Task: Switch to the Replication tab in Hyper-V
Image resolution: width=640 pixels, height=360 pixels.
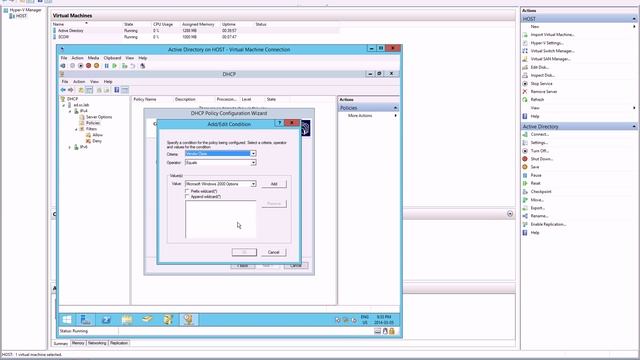Action: point(119,343)
